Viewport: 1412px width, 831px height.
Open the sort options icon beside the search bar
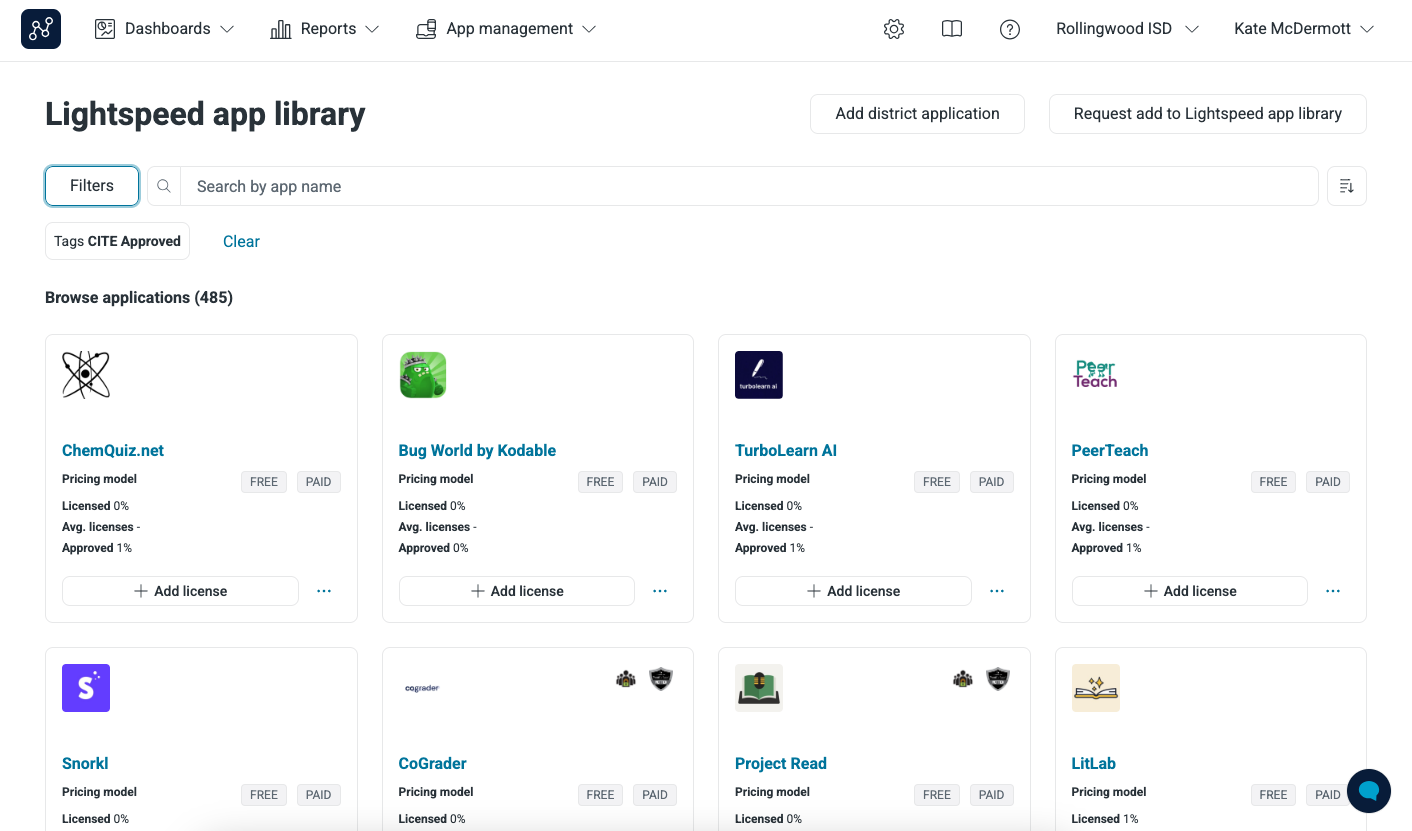[1346, 186]
